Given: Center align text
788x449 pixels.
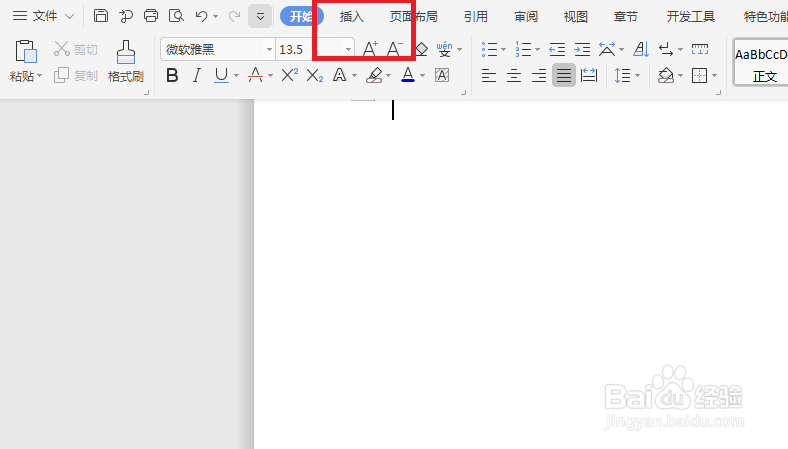Looking at the screenshot, I should click(x=514, y=76).
